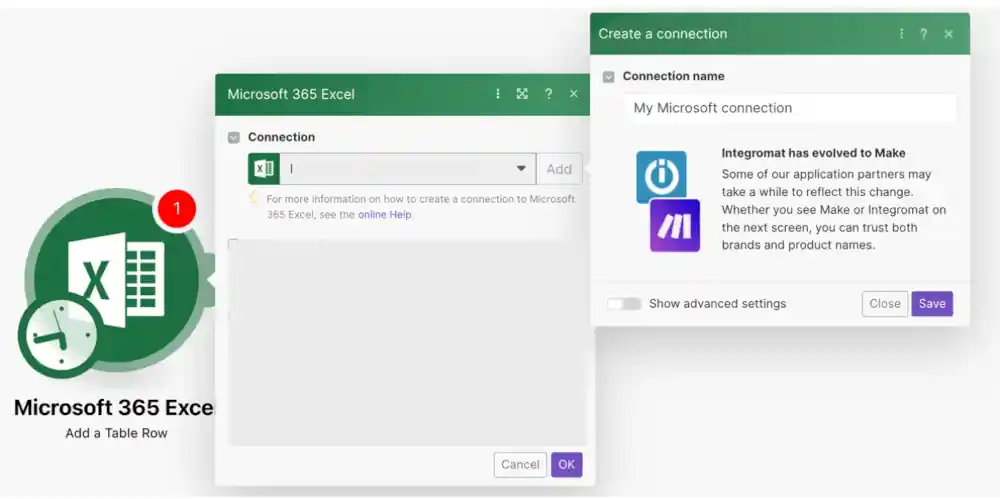Screen dimensions: 1000x499
Task: Open the online Help link
Action: [x=385, y=214]
